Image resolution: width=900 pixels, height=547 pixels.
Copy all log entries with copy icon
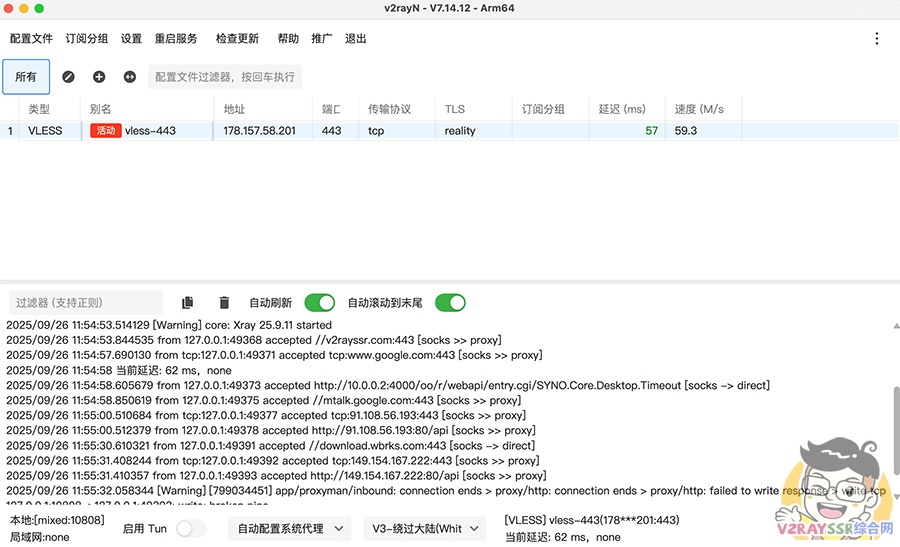click(187, 303)
